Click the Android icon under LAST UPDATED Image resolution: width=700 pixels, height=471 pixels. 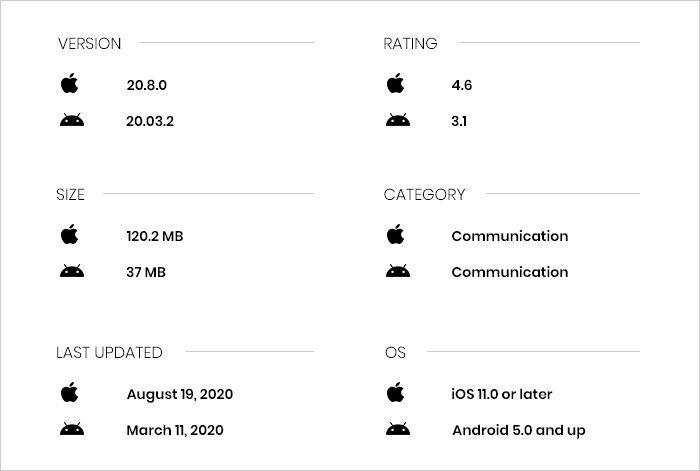click(x=71, y=430)
